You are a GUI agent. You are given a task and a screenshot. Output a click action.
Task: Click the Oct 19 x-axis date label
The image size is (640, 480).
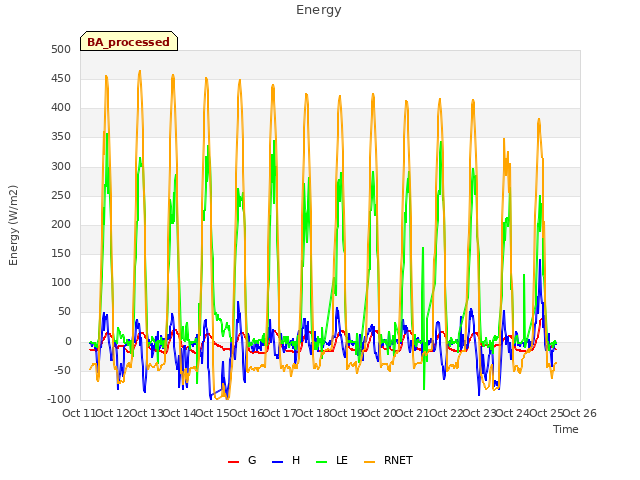(x=346, y=413)
